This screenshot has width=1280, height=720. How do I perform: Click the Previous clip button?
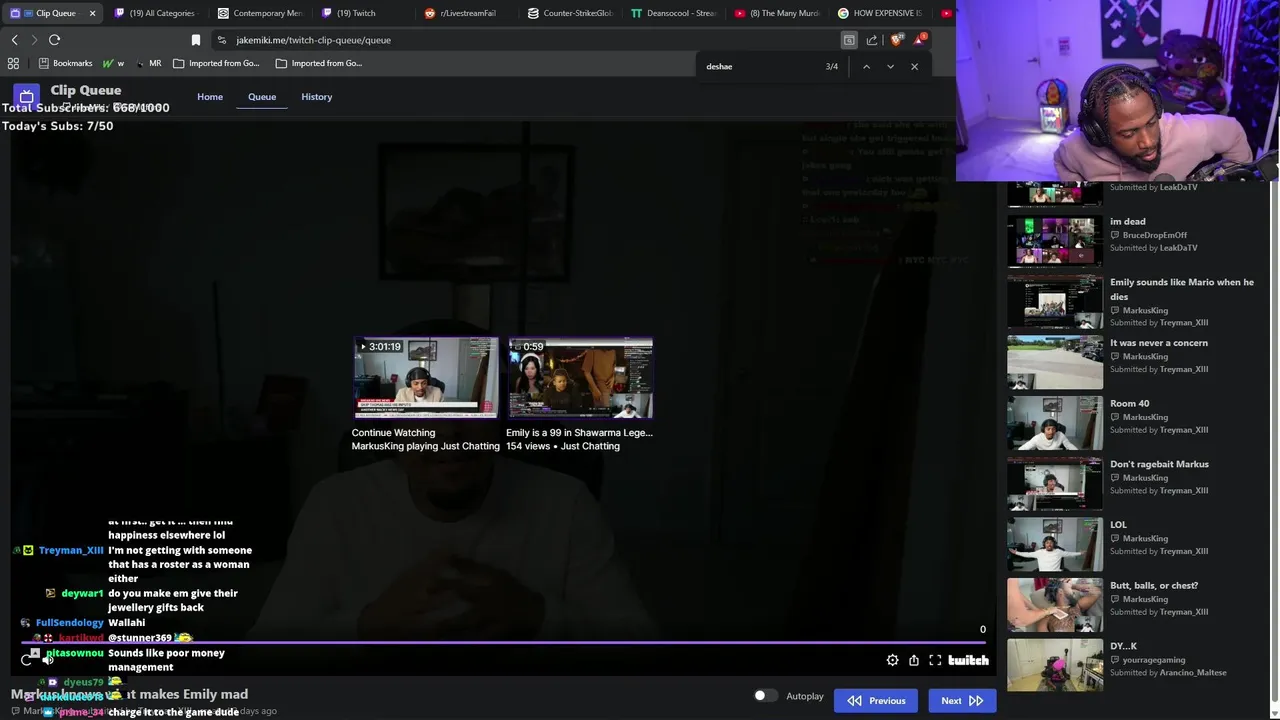click(x=875, y=701)
